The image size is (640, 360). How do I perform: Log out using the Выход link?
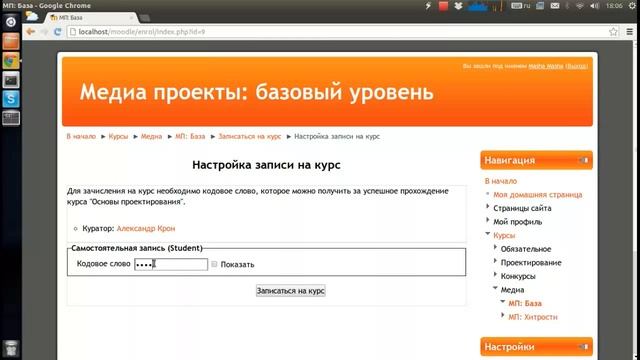coord(577,66)
